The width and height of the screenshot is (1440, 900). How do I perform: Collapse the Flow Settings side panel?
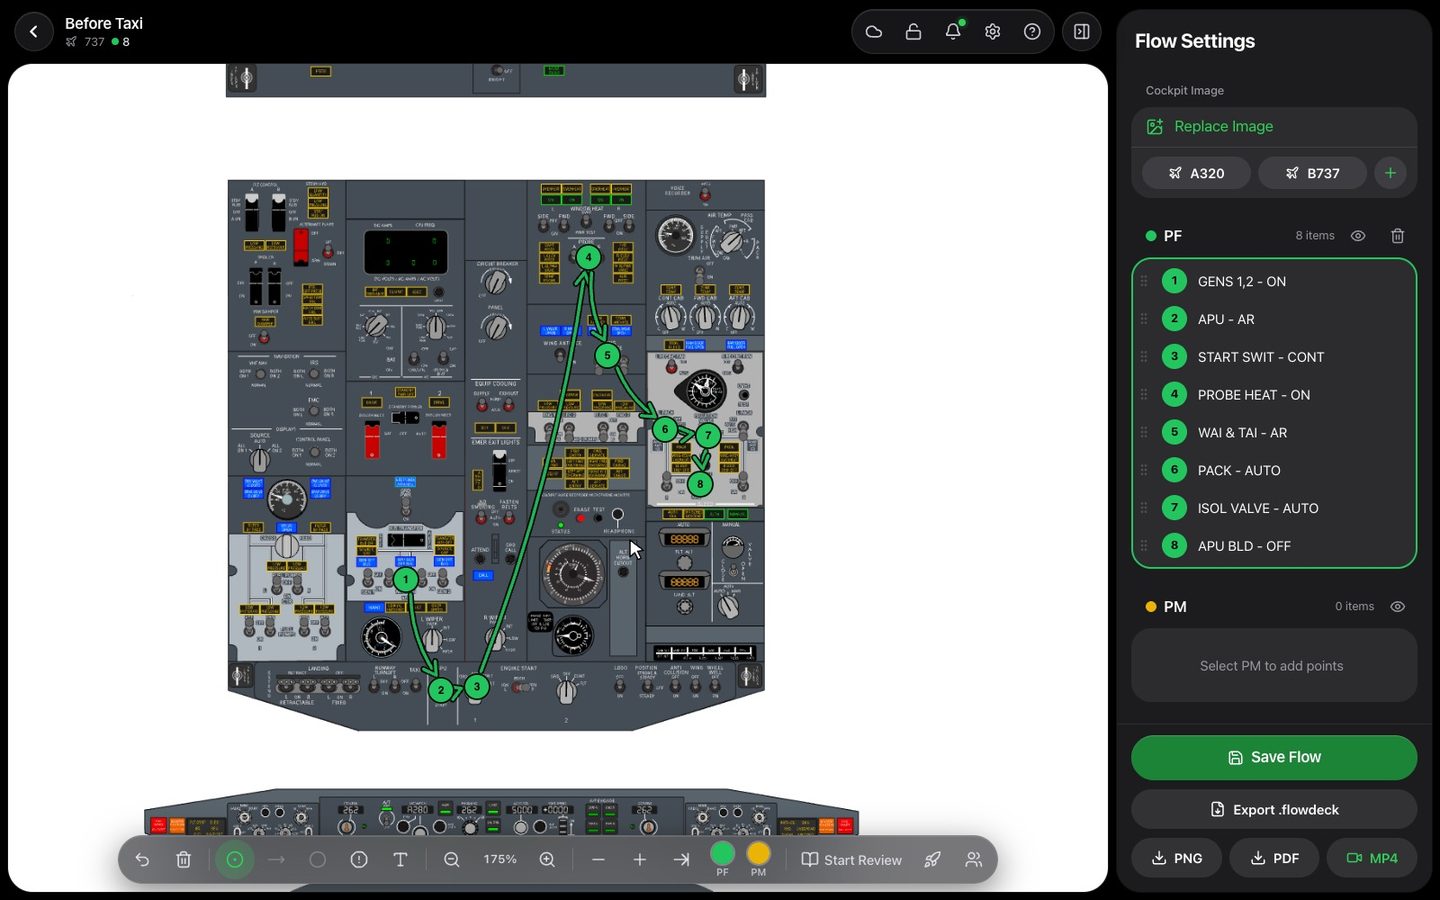pyautogui.click(x=1081, y=32)
